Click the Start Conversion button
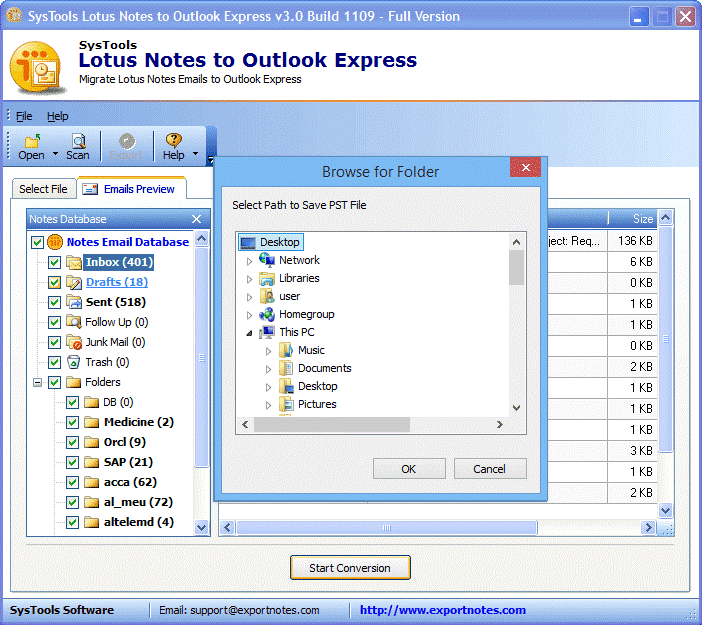702x625 pixels. pos(350,568)
